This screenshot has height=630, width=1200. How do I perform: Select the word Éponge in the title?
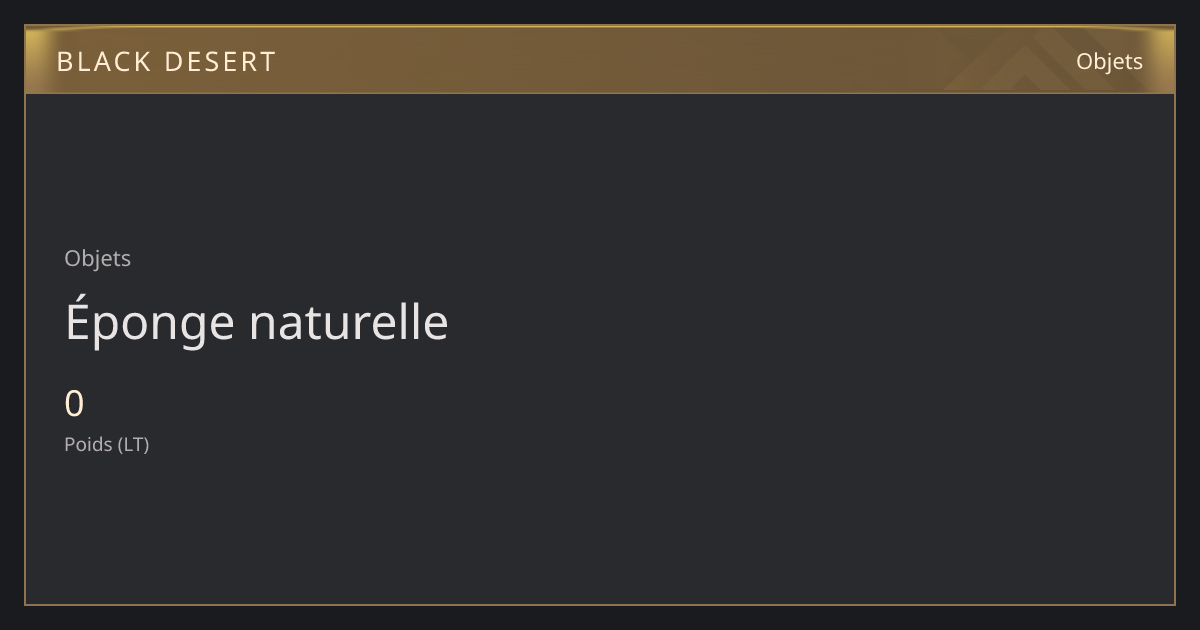click(150, 322)
